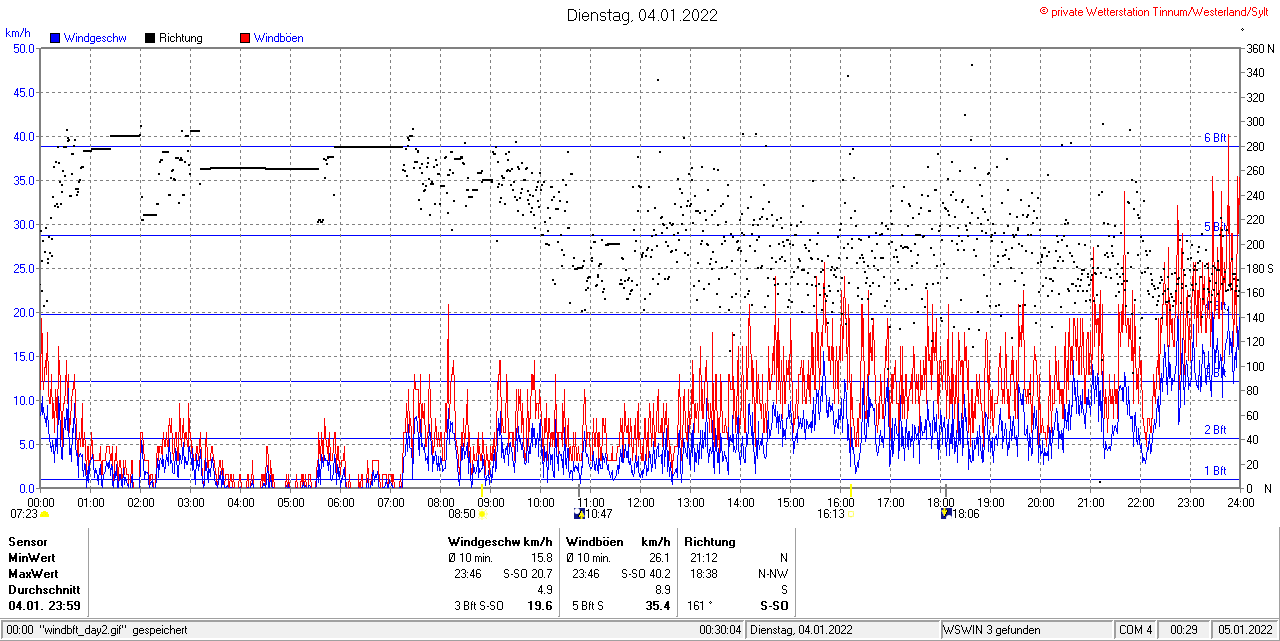The width and height of the screenshot is (1280, 641).
Task: Click the MinWert row label
Action: [x=32, y=558]
